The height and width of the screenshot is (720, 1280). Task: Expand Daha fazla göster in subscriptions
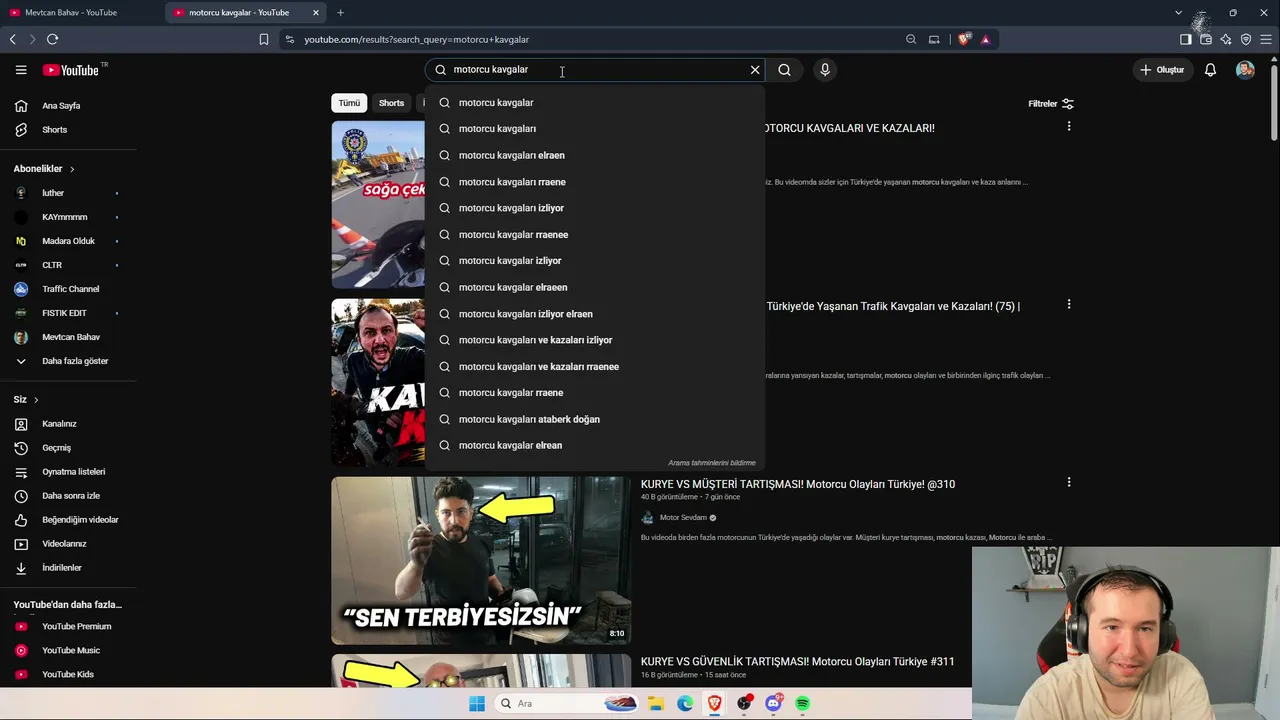68,361
